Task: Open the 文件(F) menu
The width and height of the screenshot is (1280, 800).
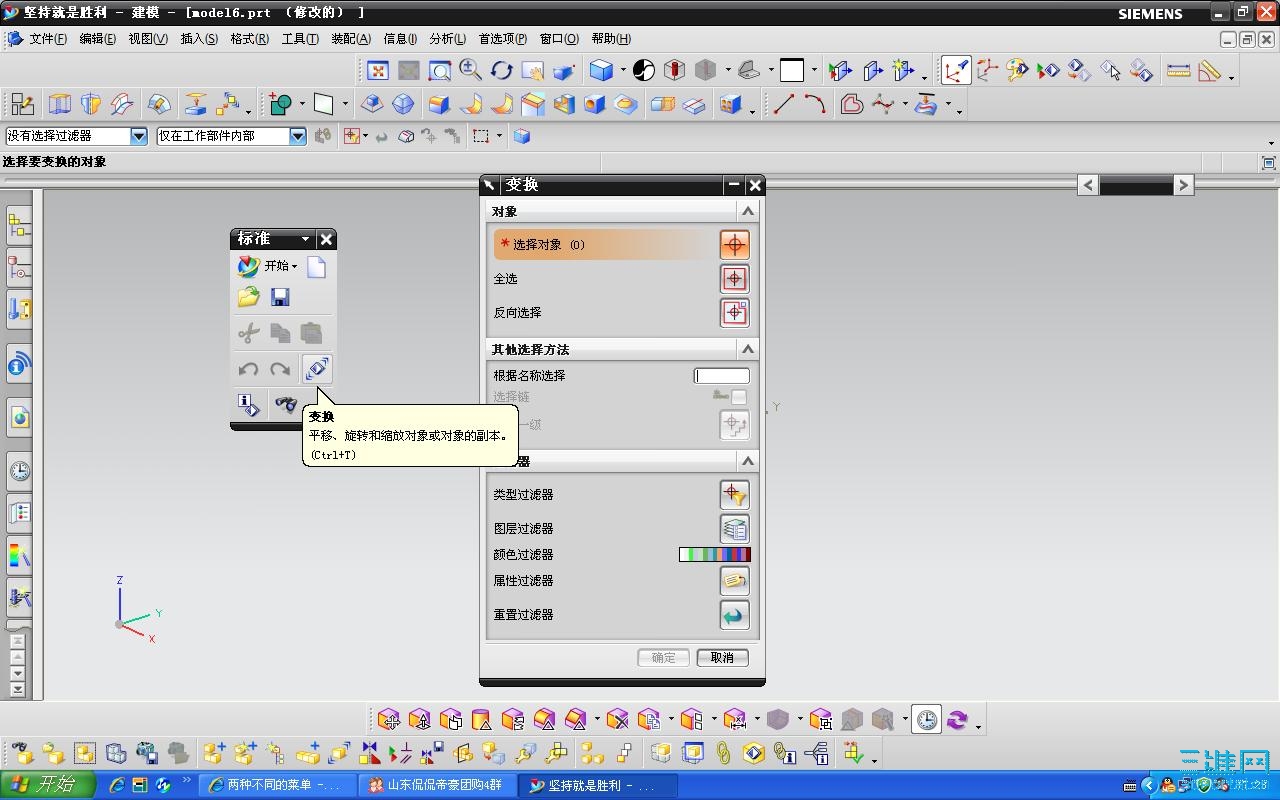Action: tap(48, 39)
